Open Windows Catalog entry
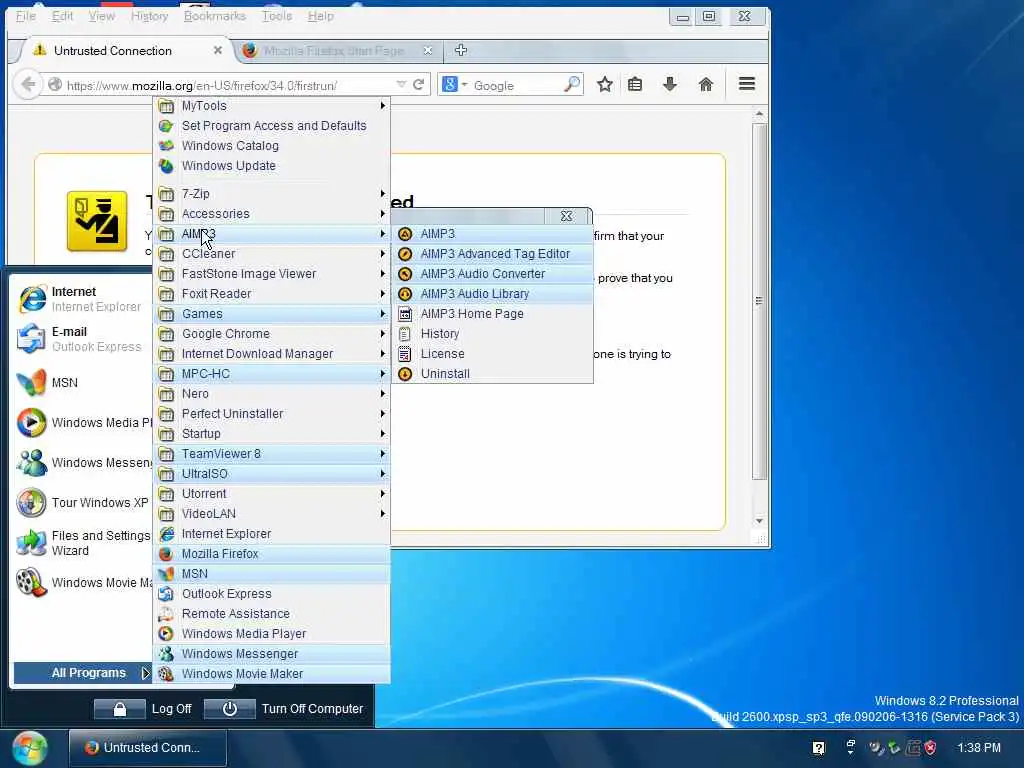This screenshot has height=768, width=1024. click(272, 146)
